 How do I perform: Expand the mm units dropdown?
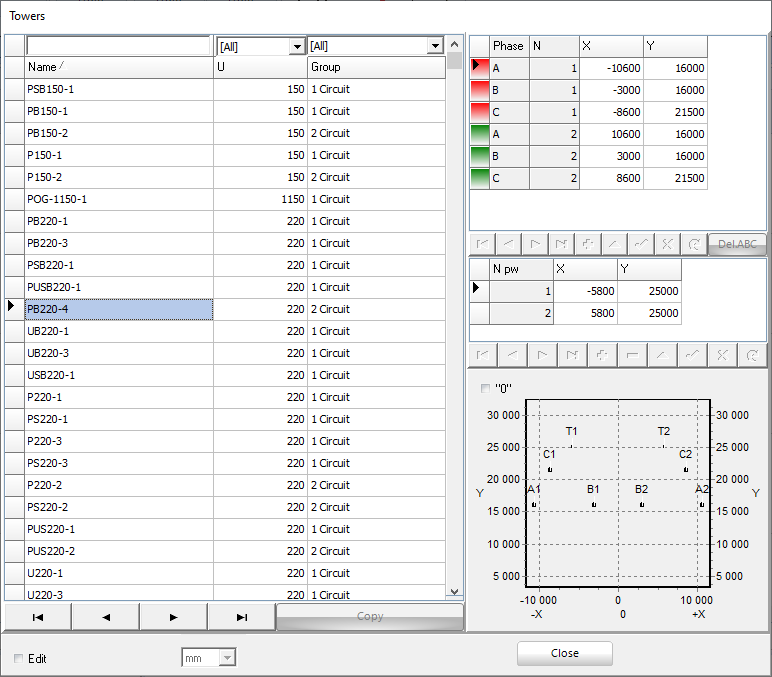(227, 657)
